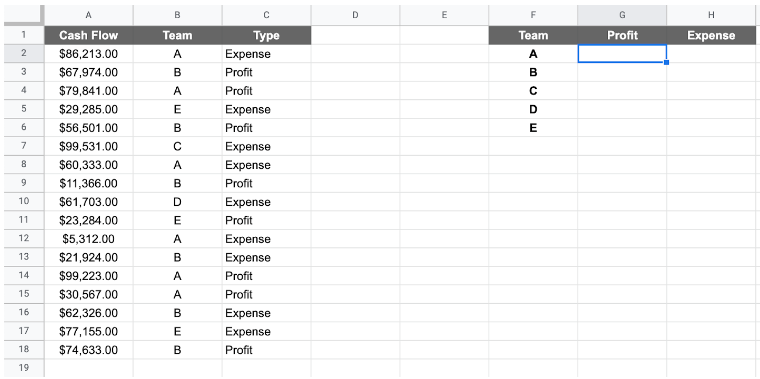
Task: Click the Profit header in column G
Action: point(622,35)
